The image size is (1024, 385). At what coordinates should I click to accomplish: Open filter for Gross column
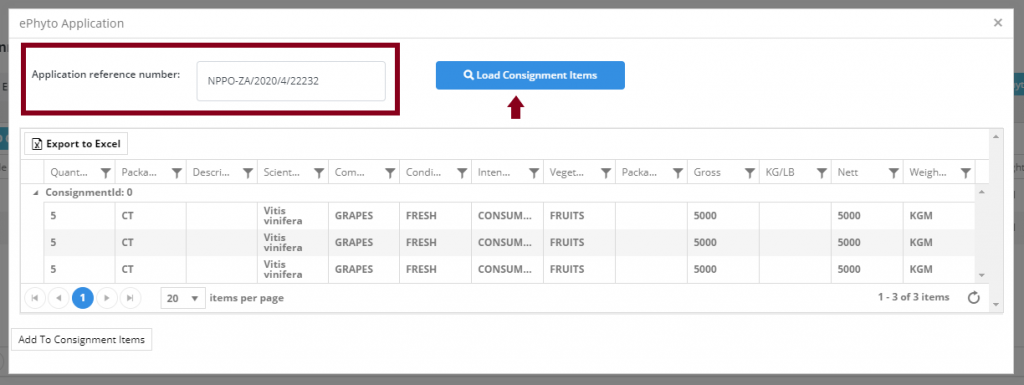click(750, 173)
